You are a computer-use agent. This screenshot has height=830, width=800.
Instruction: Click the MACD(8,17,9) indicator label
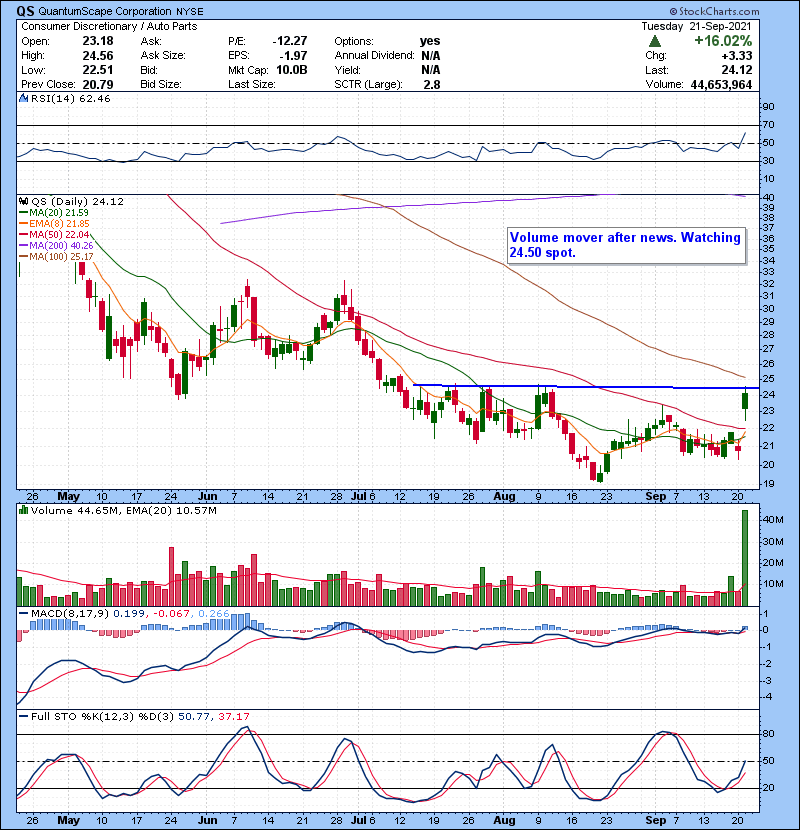tap(70, 614)
